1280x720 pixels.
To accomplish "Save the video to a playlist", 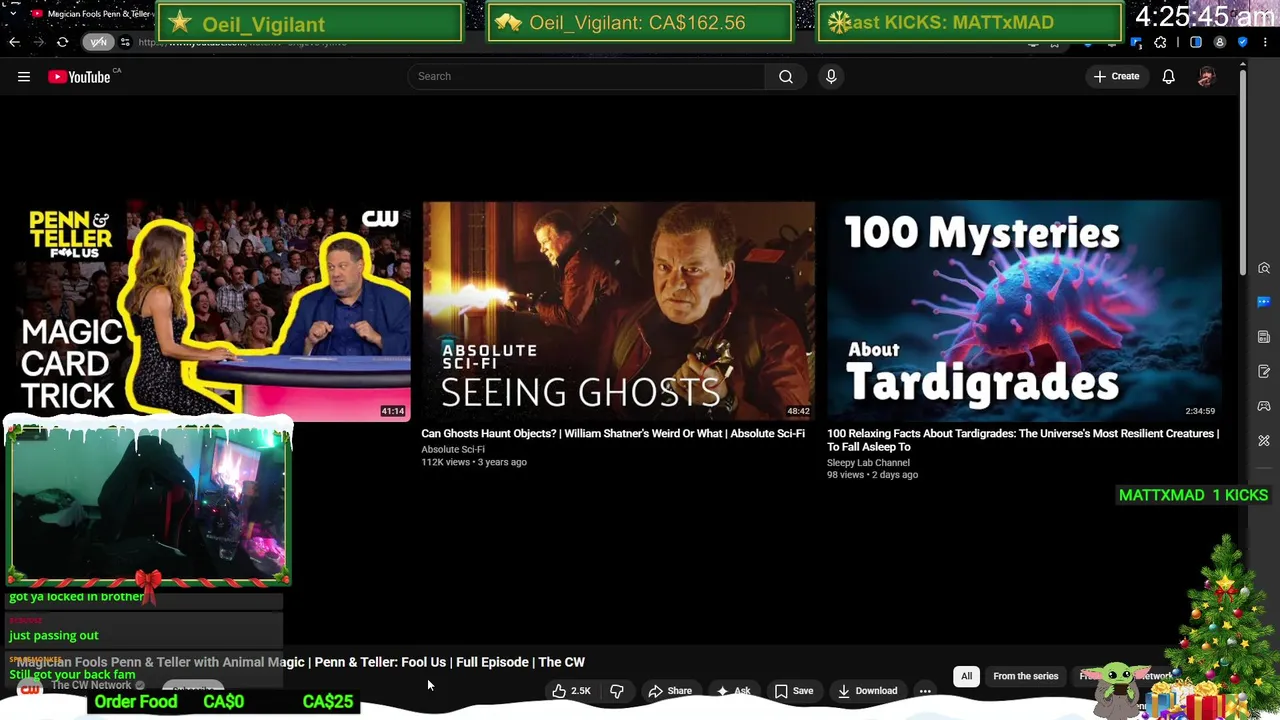I will [793, 691].
